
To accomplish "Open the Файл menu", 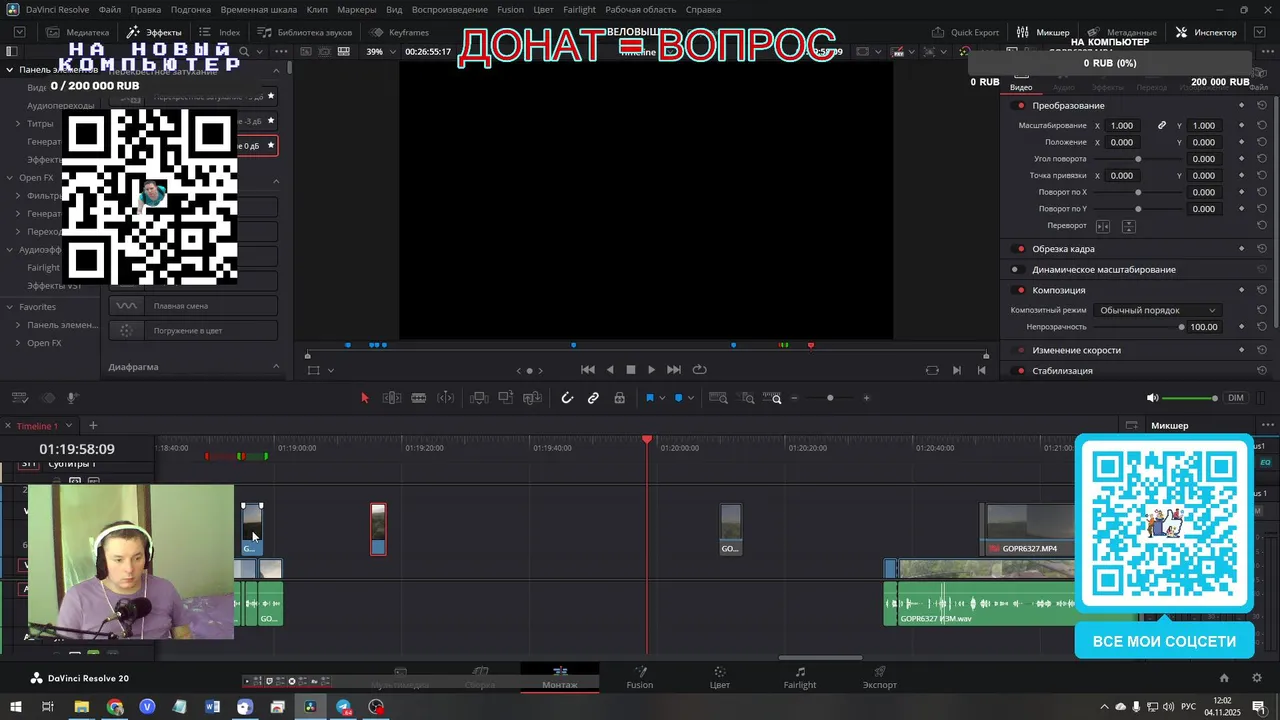I will (110, 9).
